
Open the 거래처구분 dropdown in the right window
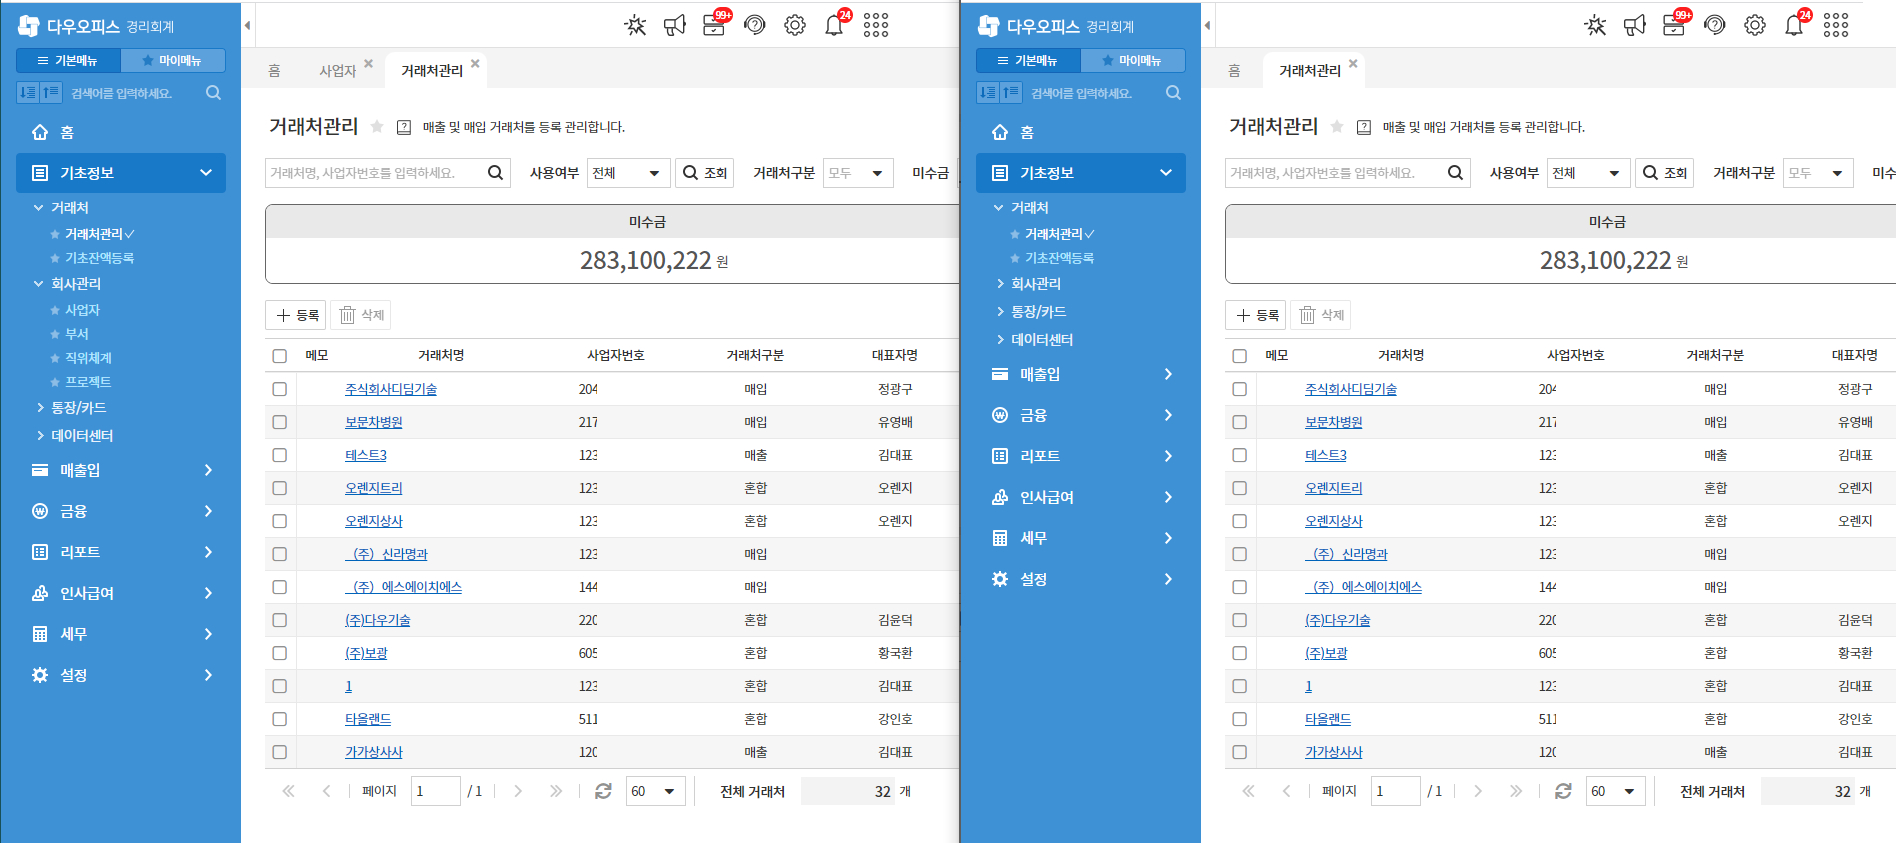(x=1817, y=173)
